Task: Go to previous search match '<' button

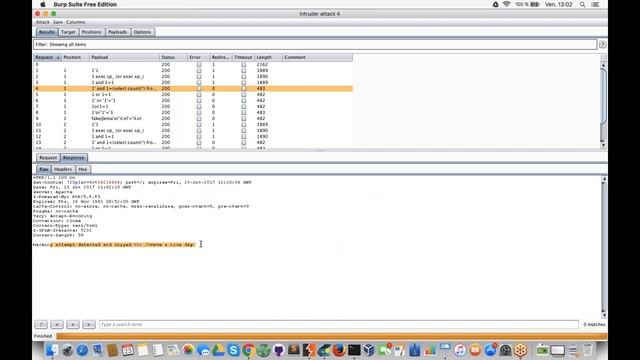Action: [x=57, y=324]
